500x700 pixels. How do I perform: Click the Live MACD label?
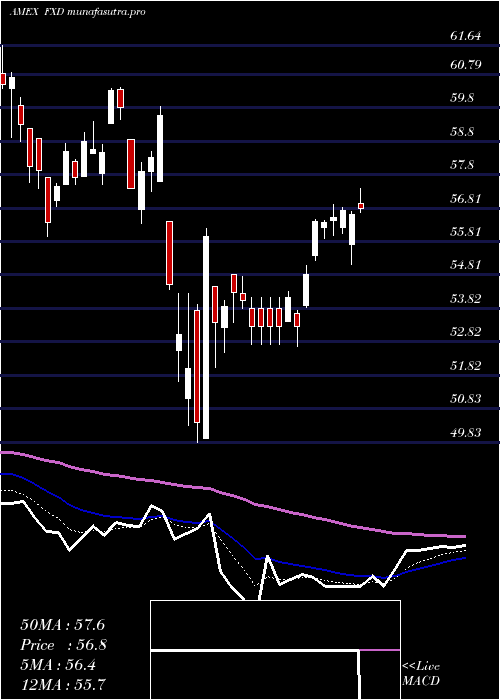pyautogui.click(x=421, y=674)
